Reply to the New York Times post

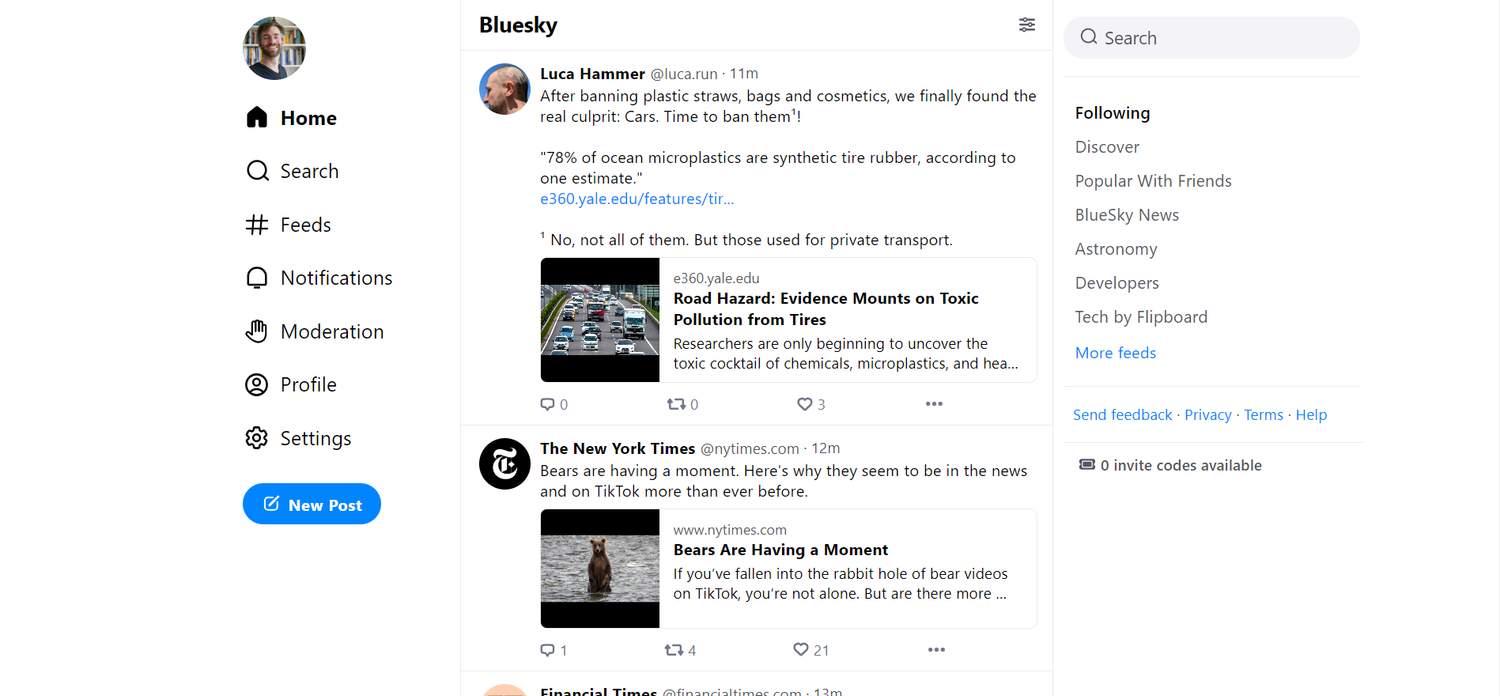(547, 649)
